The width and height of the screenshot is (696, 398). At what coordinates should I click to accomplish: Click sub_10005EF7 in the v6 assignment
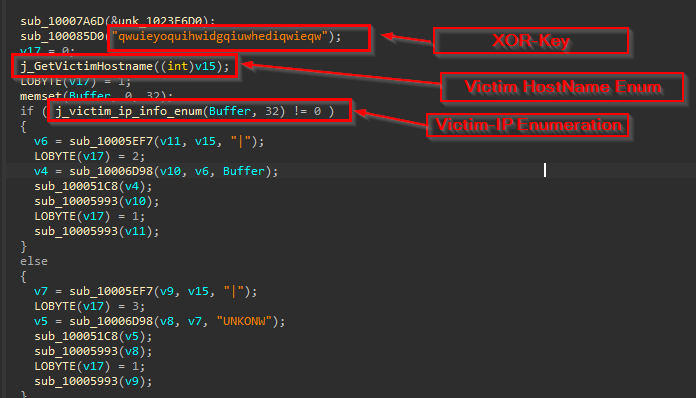[x=111, y=141]
